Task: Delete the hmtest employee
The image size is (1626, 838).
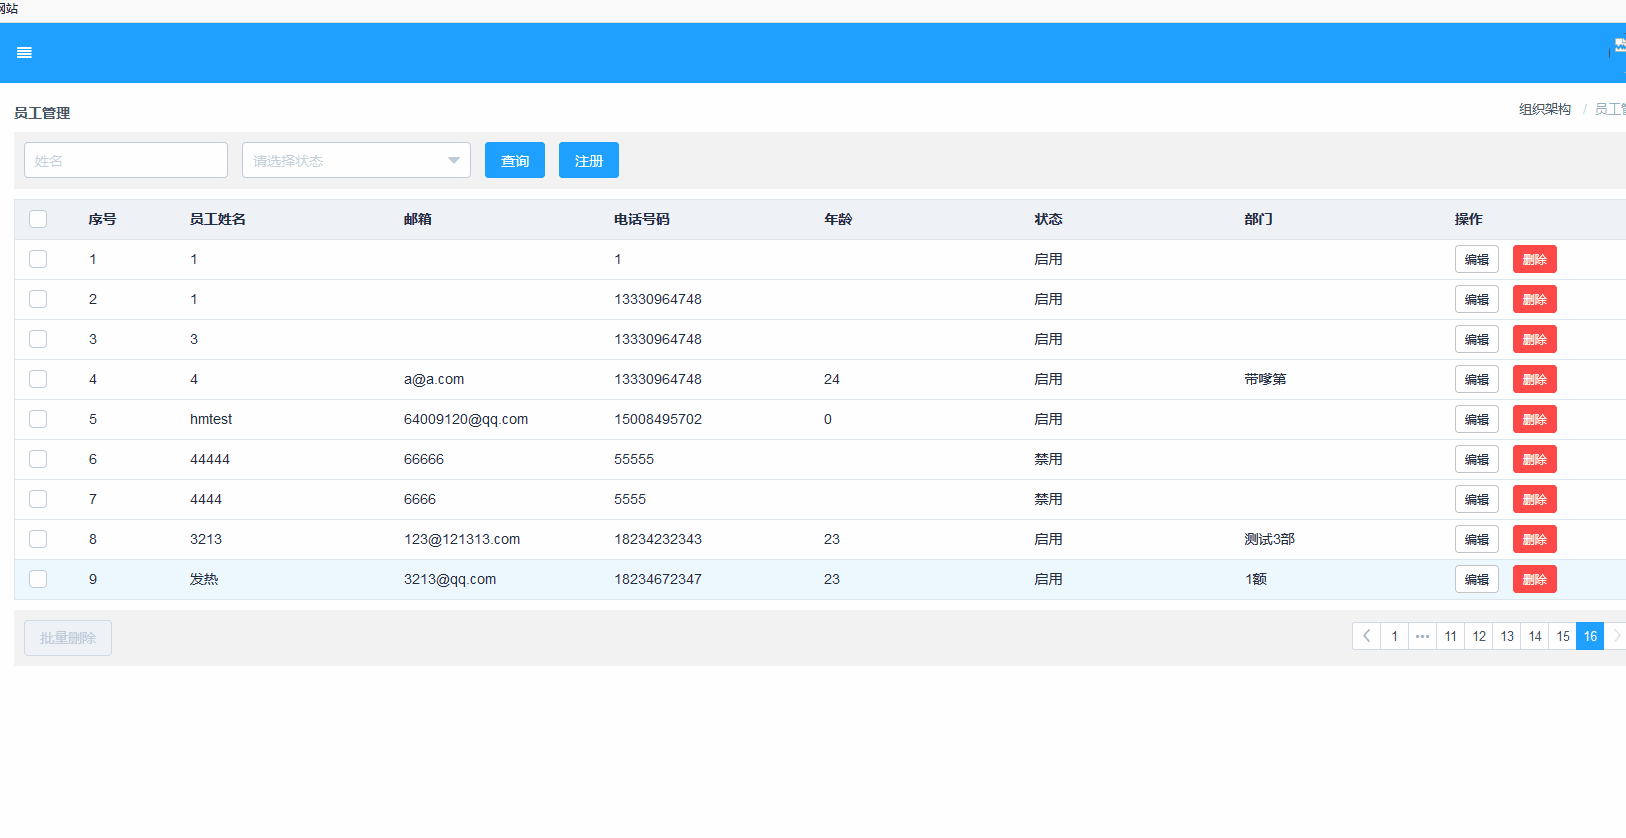Action: (1535, 419)
